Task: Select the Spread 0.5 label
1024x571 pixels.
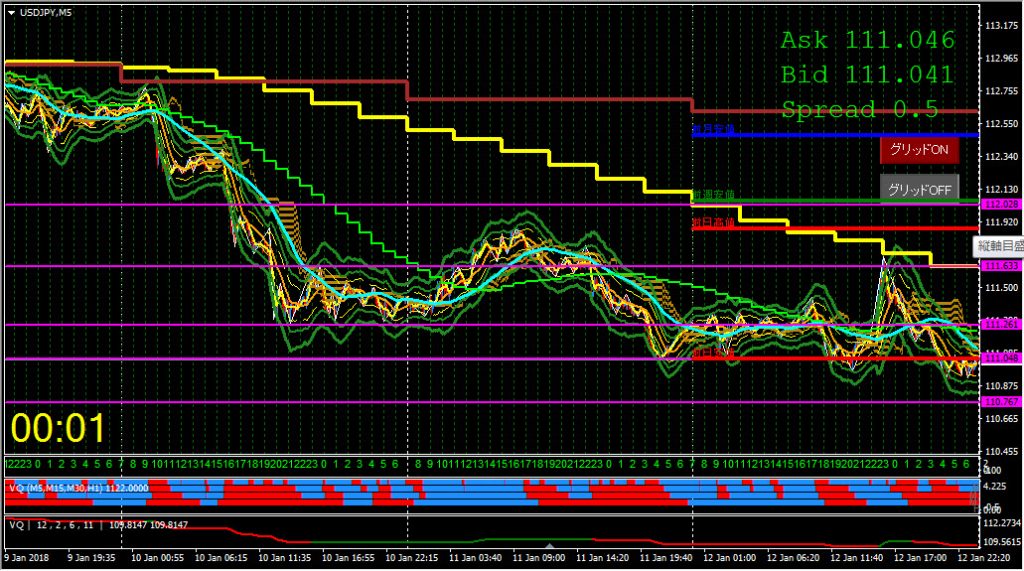Action: tap(860, 109)
